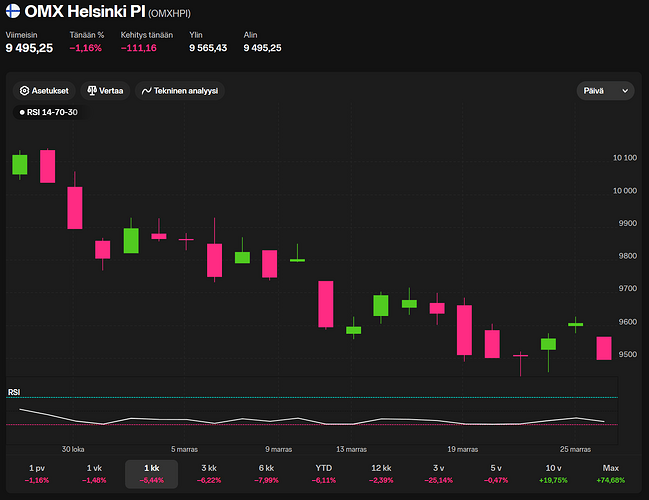Click the chevron arrow in the Päivä selector

click(625, 90)
